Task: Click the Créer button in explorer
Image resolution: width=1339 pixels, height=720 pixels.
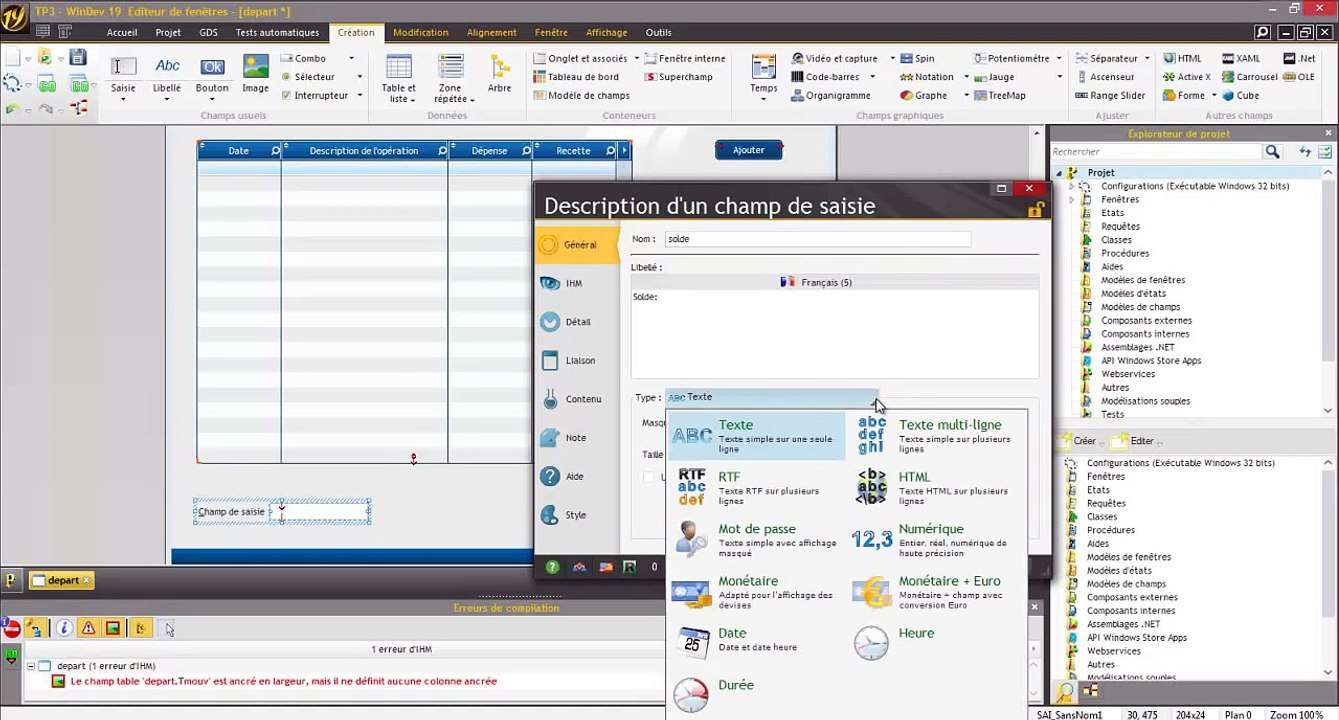Action: (x=1077, y=441)
